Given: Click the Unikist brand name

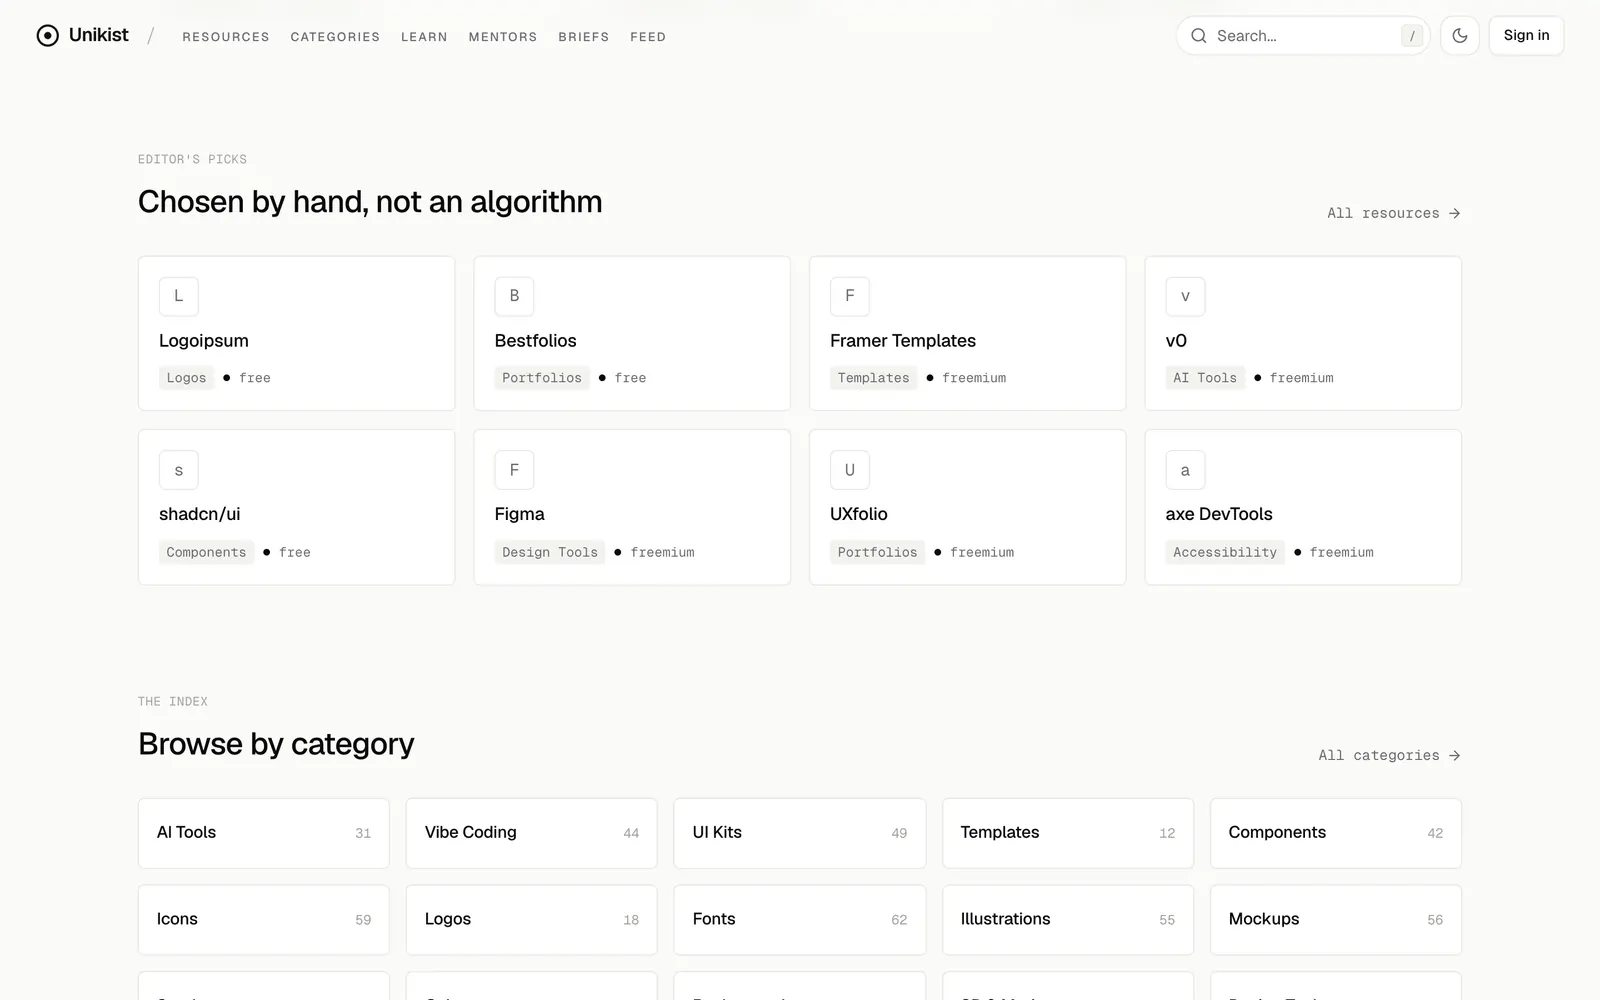Looking at the screenshot, I should (x=99, y=35).
